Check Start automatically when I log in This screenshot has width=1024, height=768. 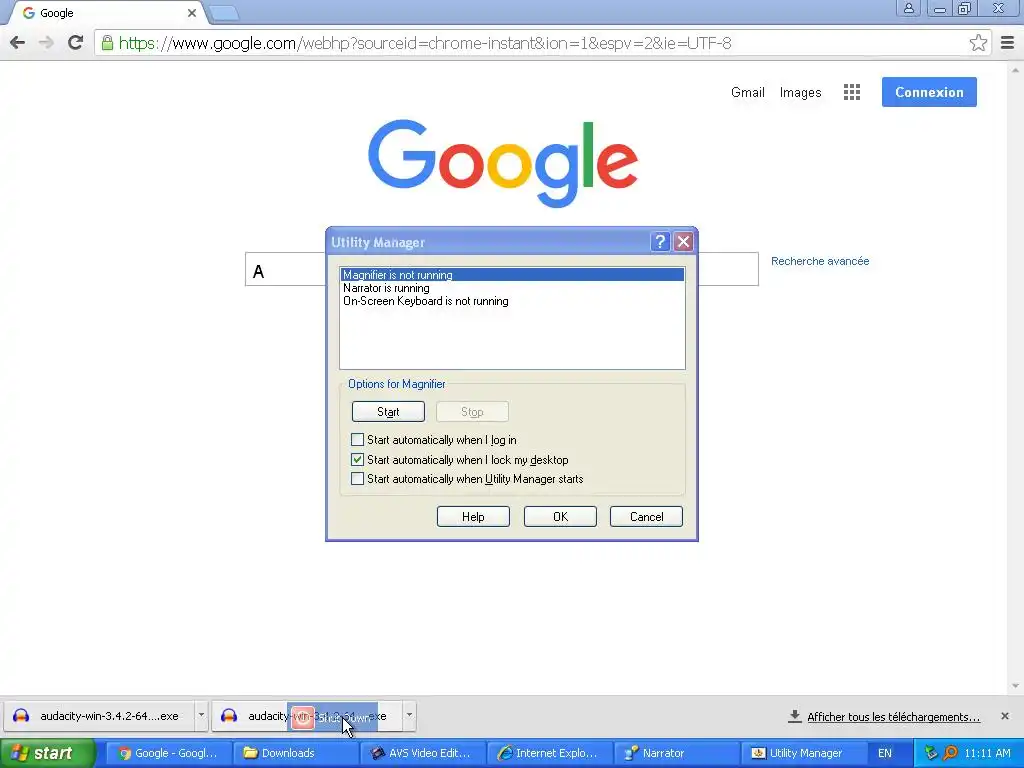tap(357, 440)
